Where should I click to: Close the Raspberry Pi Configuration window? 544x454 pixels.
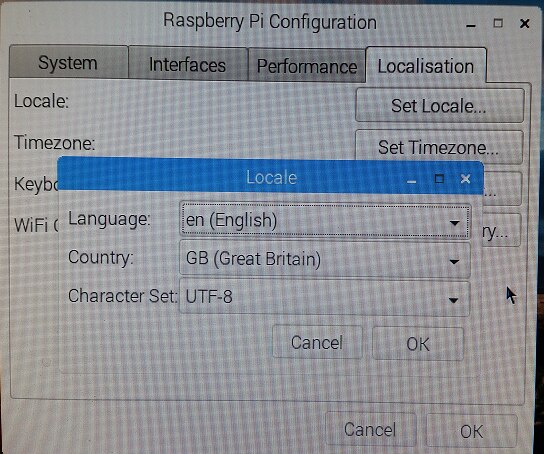pyautogui.click(x=525, y=24)
